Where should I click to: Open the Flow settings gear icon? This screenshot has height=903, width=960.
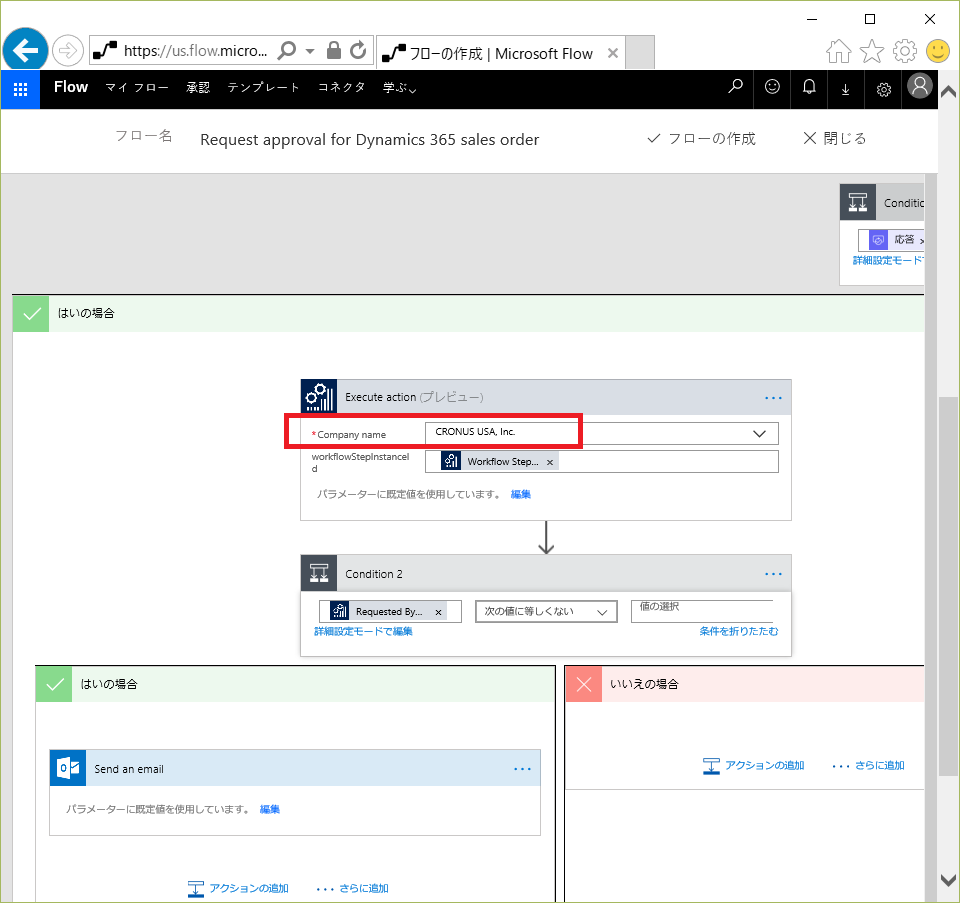click(x=883, y=90)
